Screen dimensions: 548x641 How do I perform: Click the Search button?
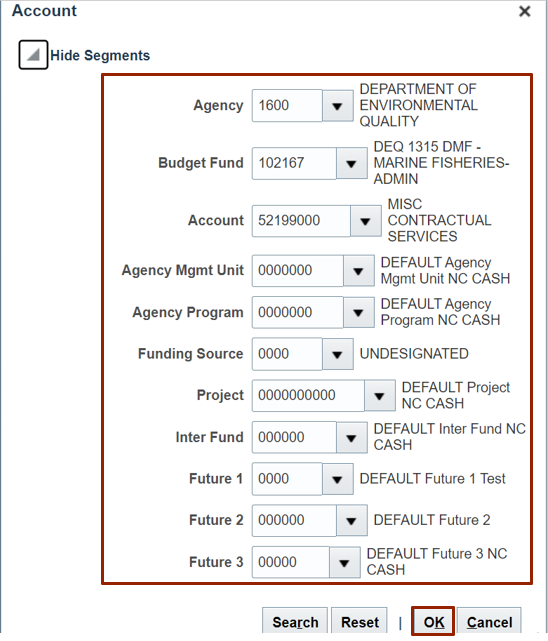[295, 622]
